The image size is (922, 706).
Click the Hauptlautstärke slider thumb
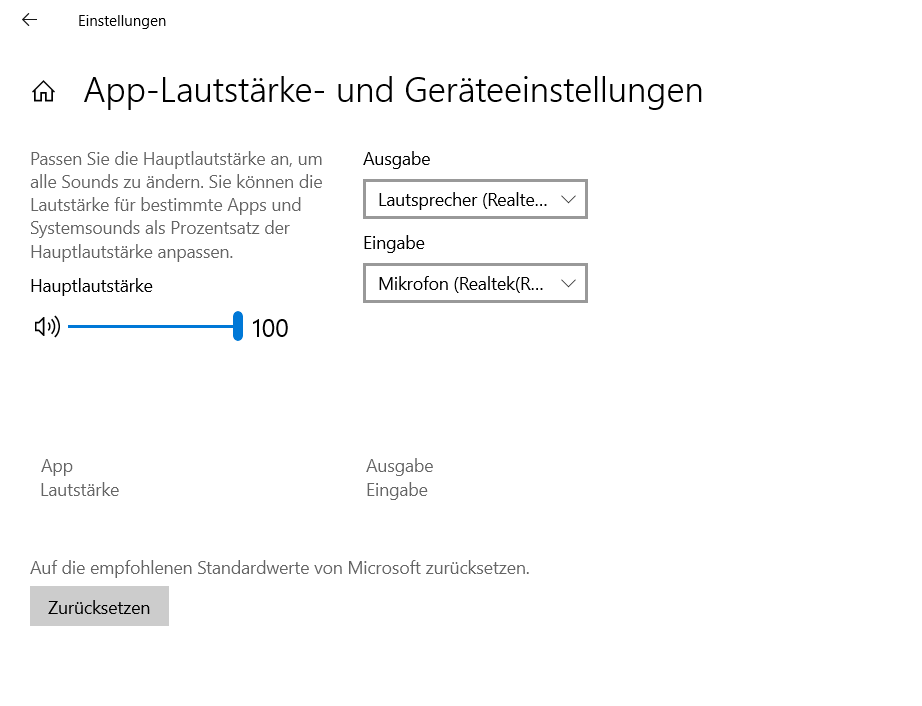tap(238, 326)
